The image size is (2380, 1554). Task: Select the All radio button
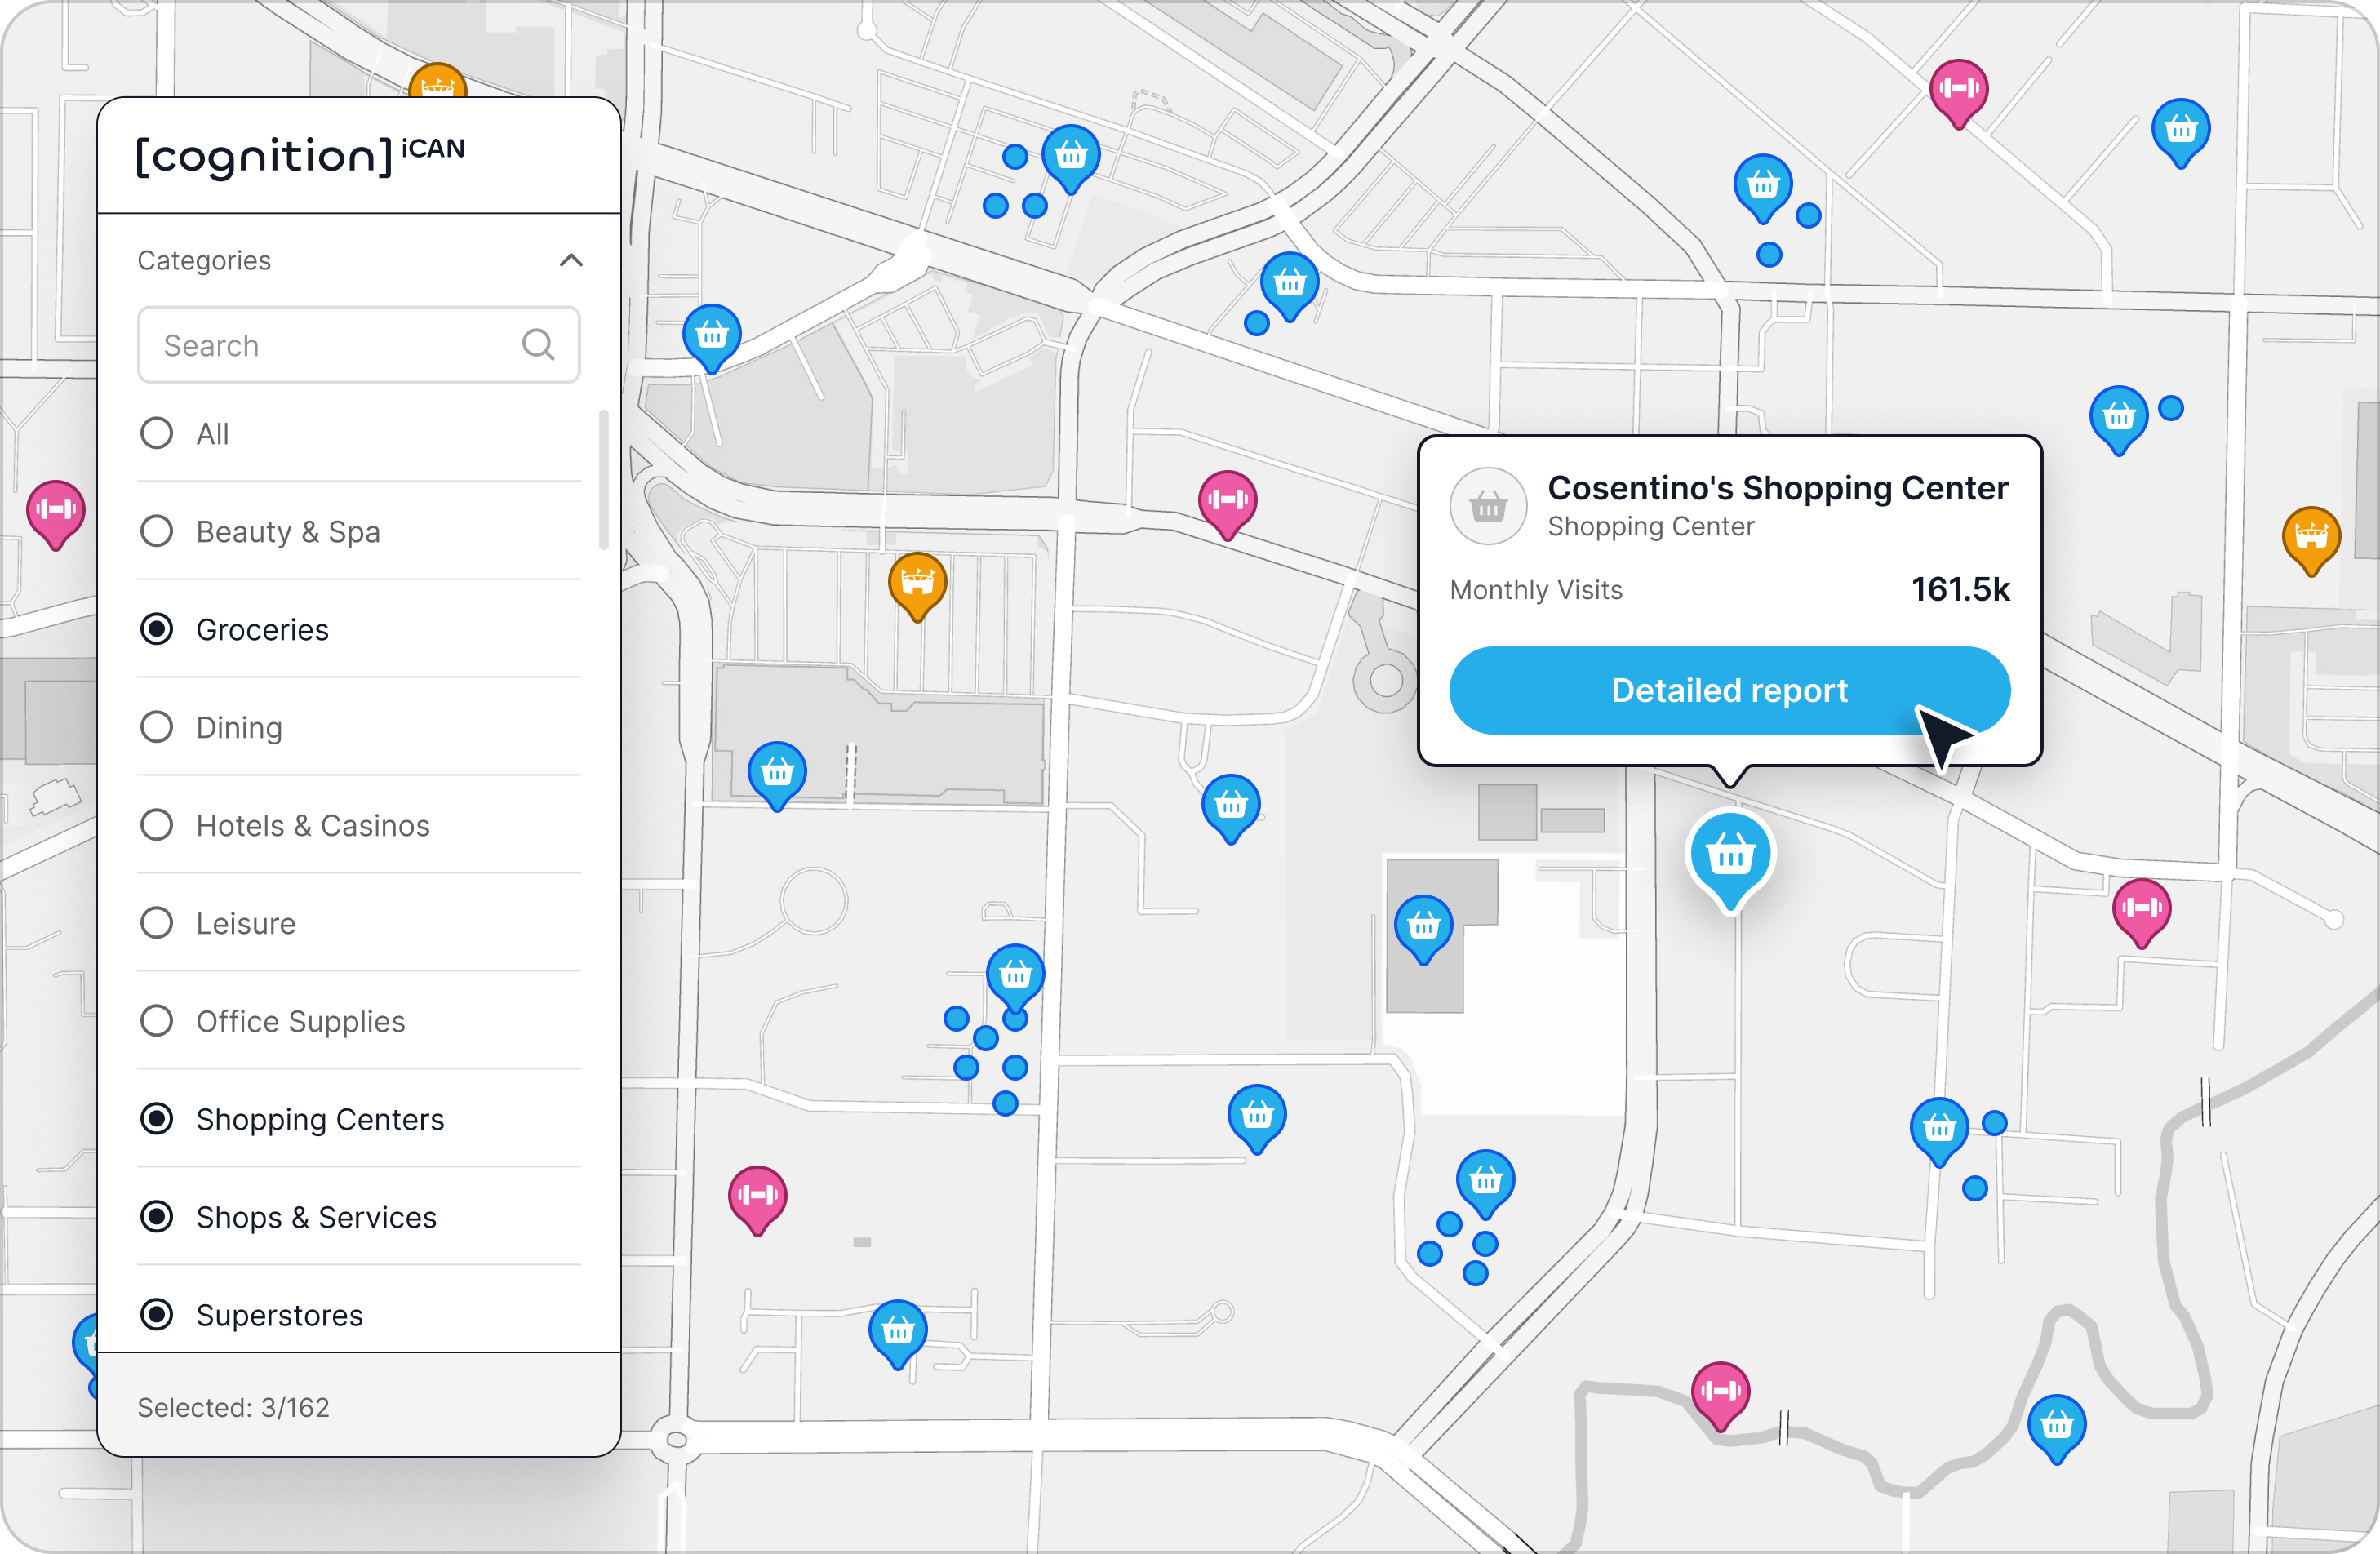[x=156, y=433]
